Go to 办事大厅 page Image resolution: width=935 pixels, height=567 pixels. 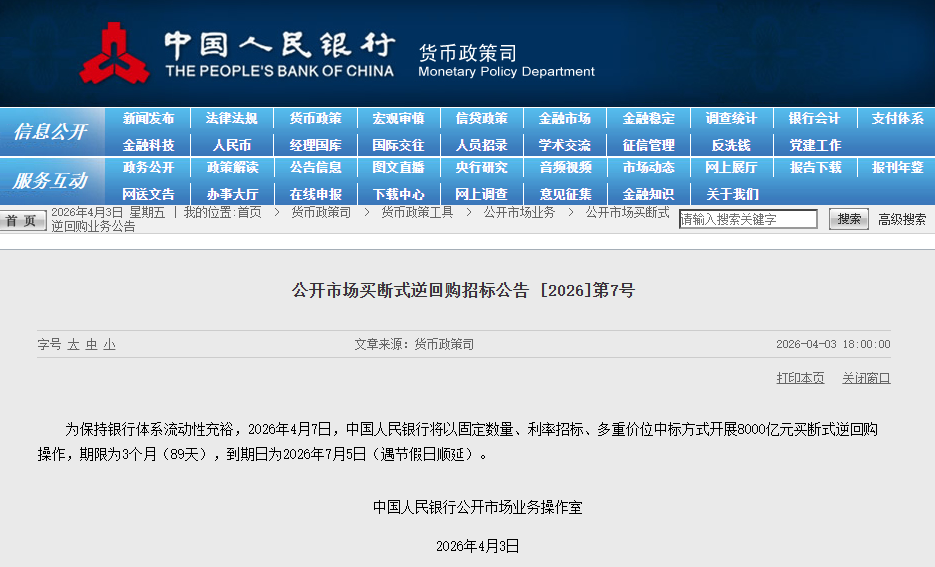click(232, 194)
